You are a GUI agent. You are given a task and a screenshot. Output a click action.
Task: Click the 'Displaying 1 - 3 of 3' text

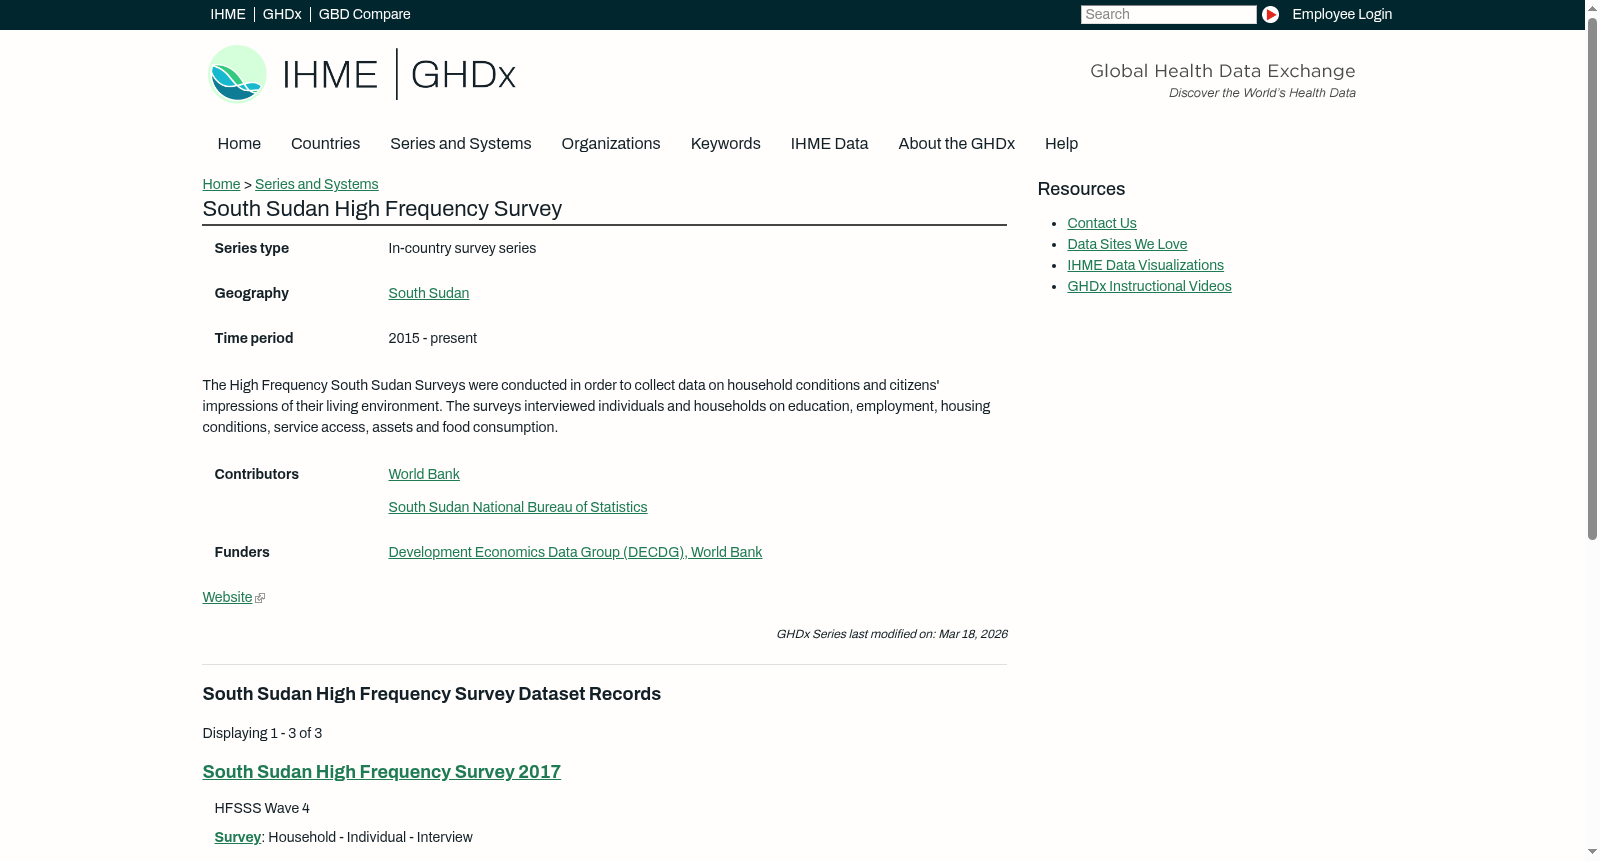point(262,733)
